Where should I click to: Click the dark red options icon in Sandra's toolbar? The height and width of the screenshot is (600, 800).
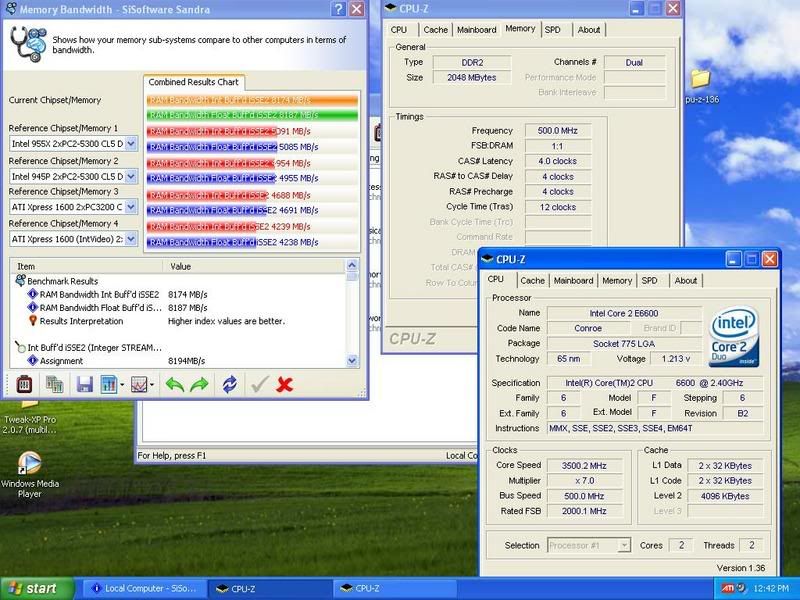click(24, 384)
